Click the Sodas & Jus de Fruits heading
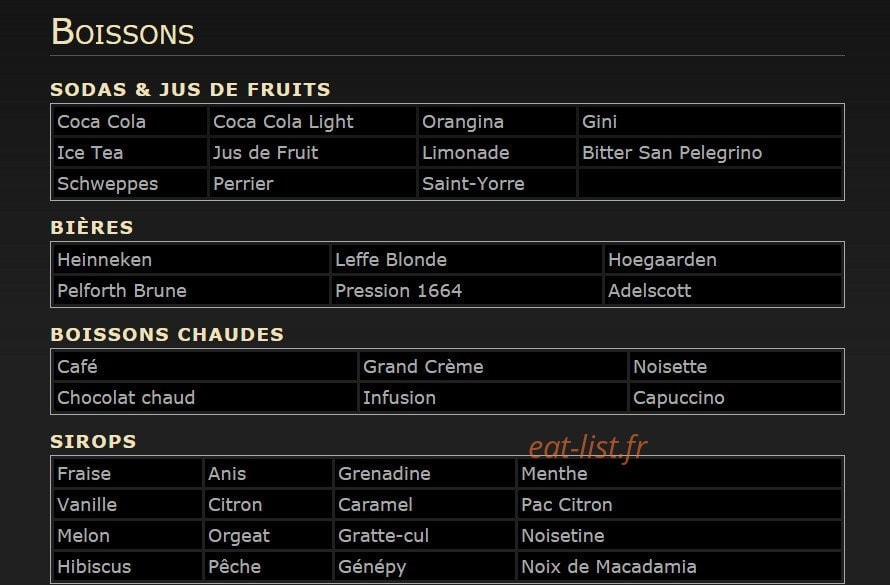The width and height of the screenshot is (890, 585). coord(190,89)
